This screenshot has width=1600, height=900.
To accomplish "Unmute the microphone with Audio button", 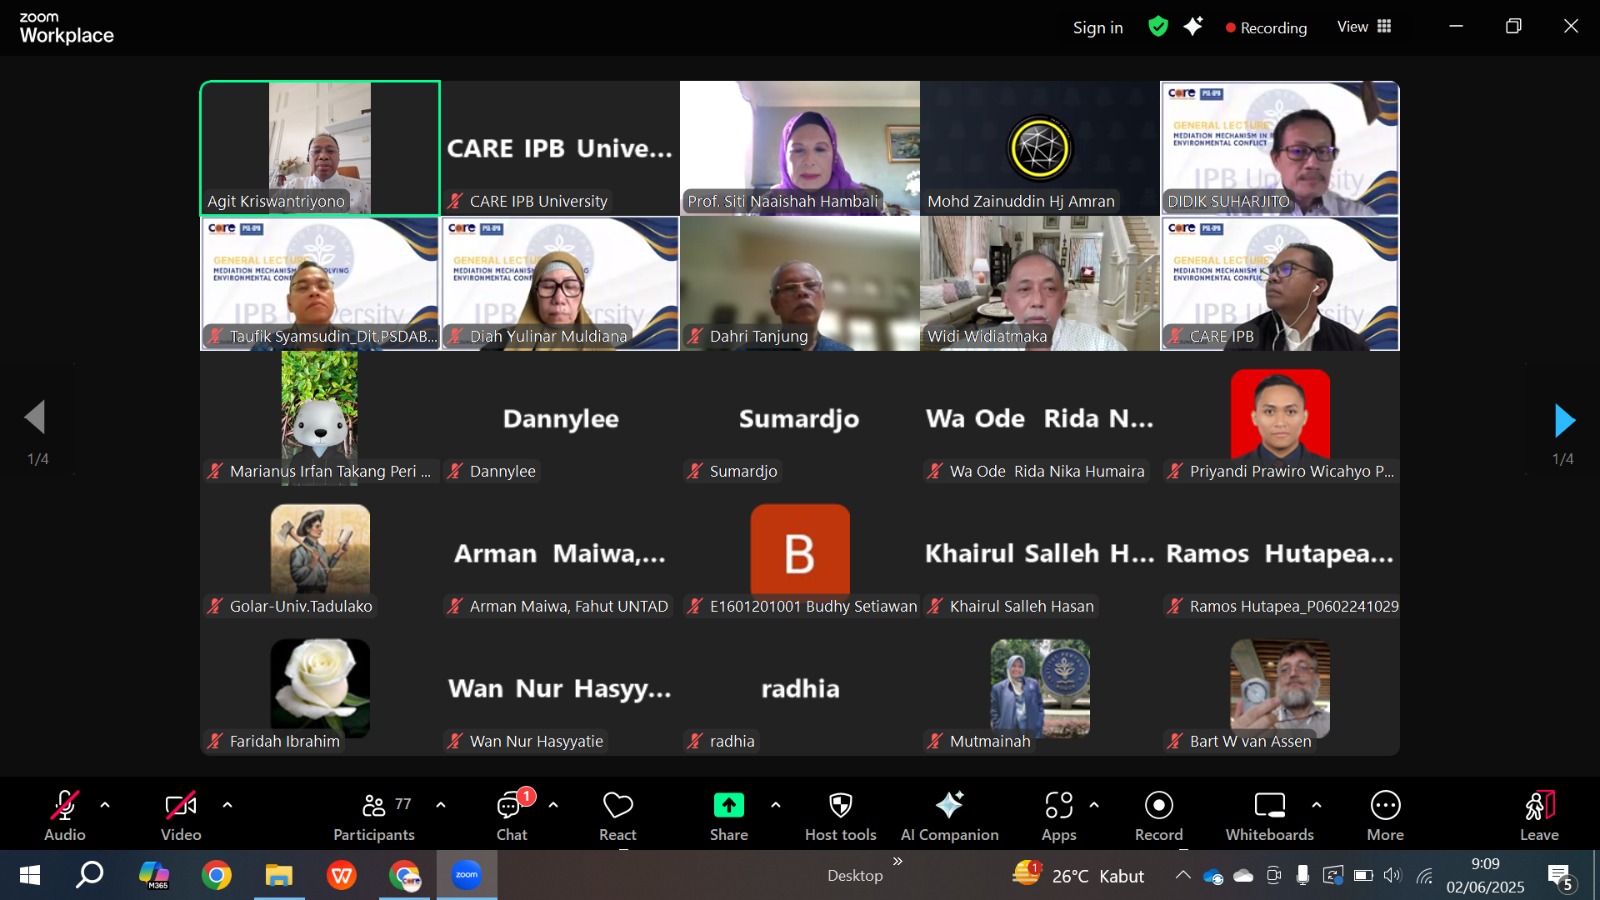I will (x=65, y=816).
